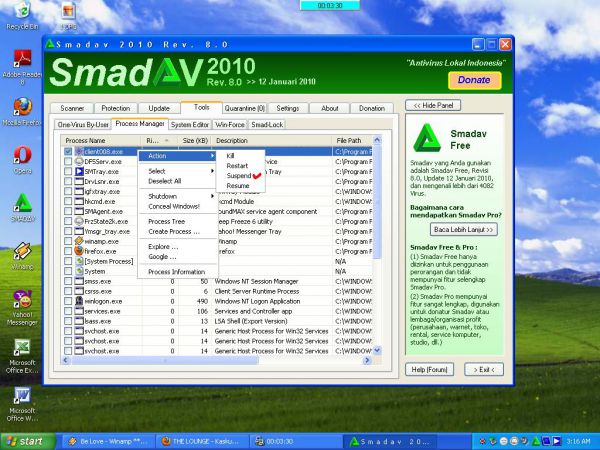Image resolution: width=600 pixels, height=450 pixels.
Task: Click the firefox.exe process icon
Action: [x=79, y=251]
